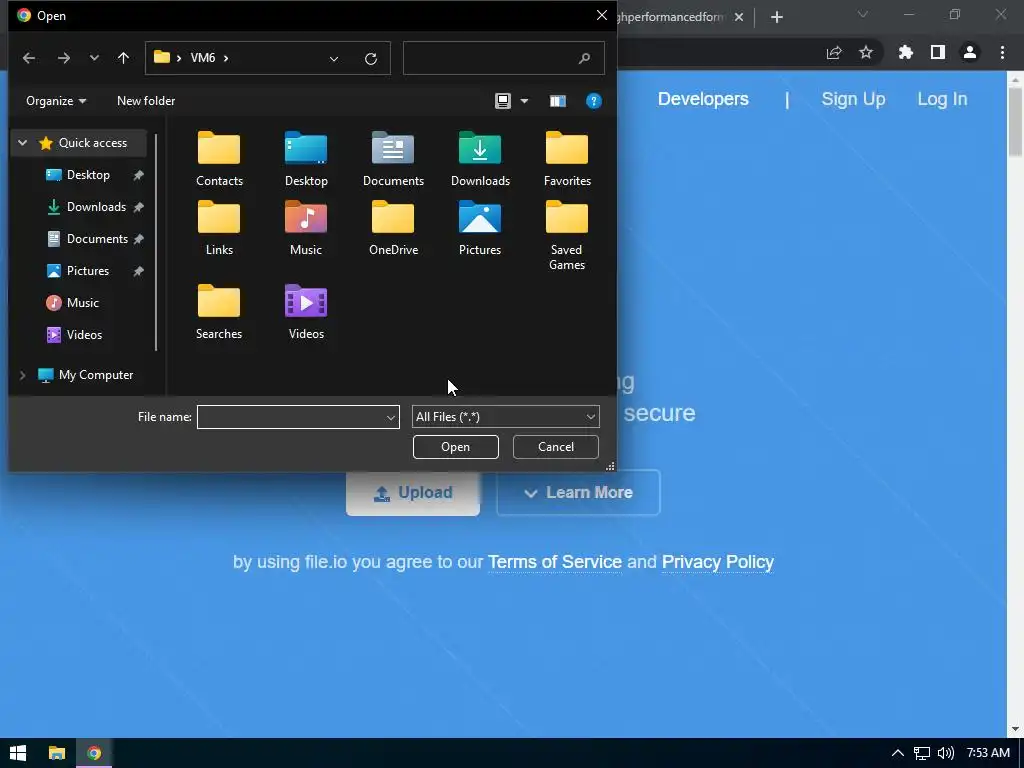
Task: Cancel the Open dialog
Action: [x=556, y=447]
